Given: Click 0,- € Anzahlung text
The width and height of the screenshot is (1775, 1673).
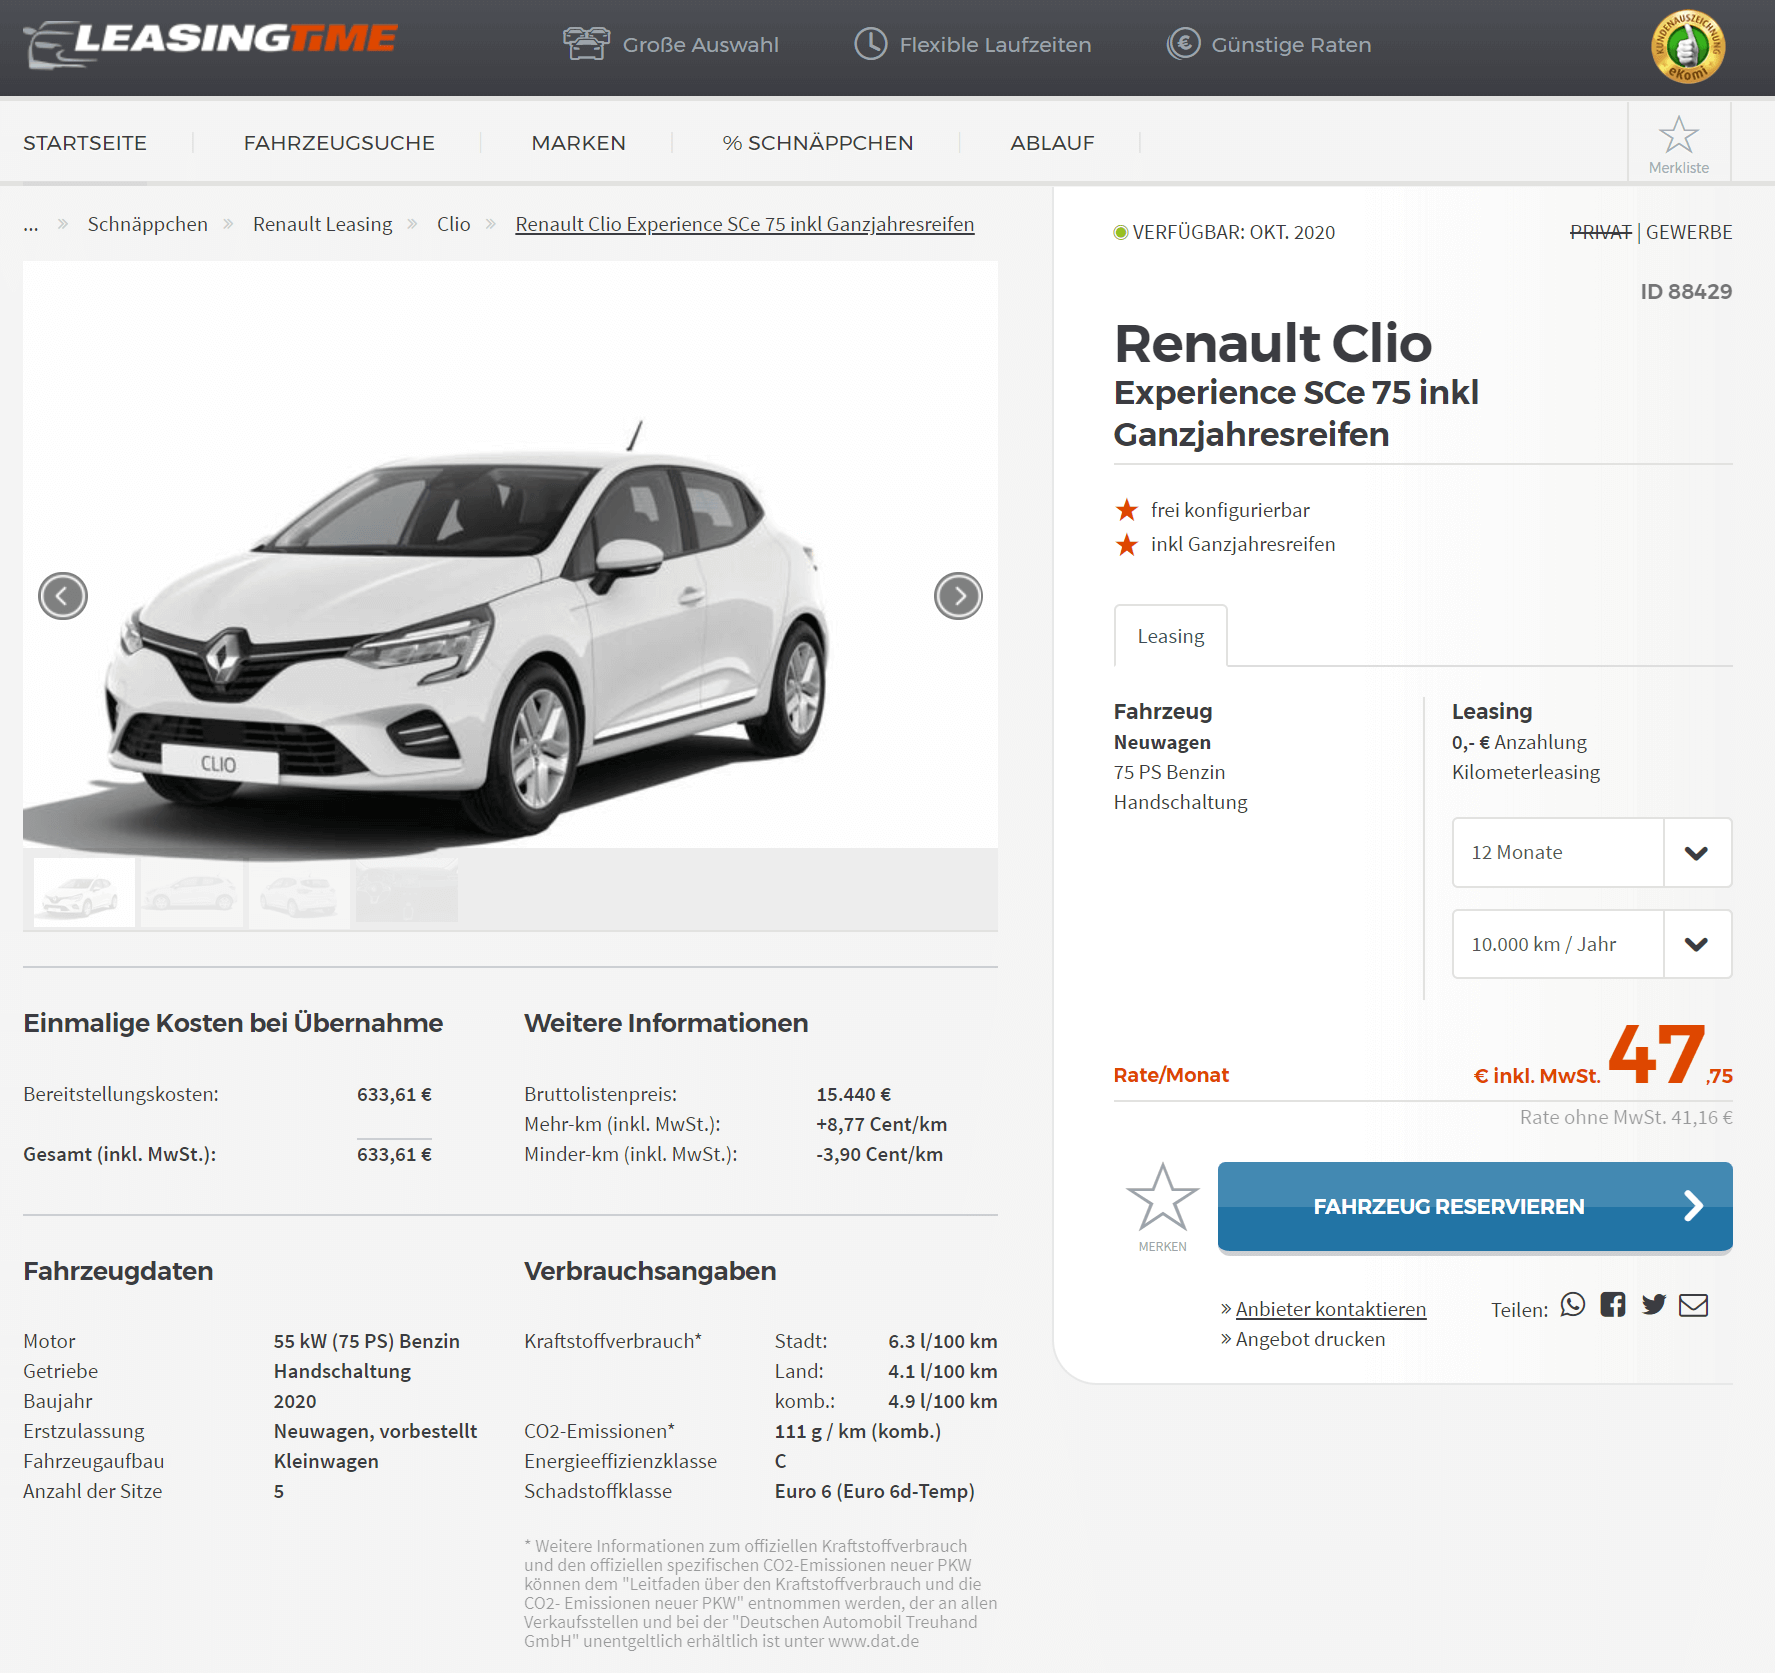Looking at the screenshot, I should [x=1520, y=742].
